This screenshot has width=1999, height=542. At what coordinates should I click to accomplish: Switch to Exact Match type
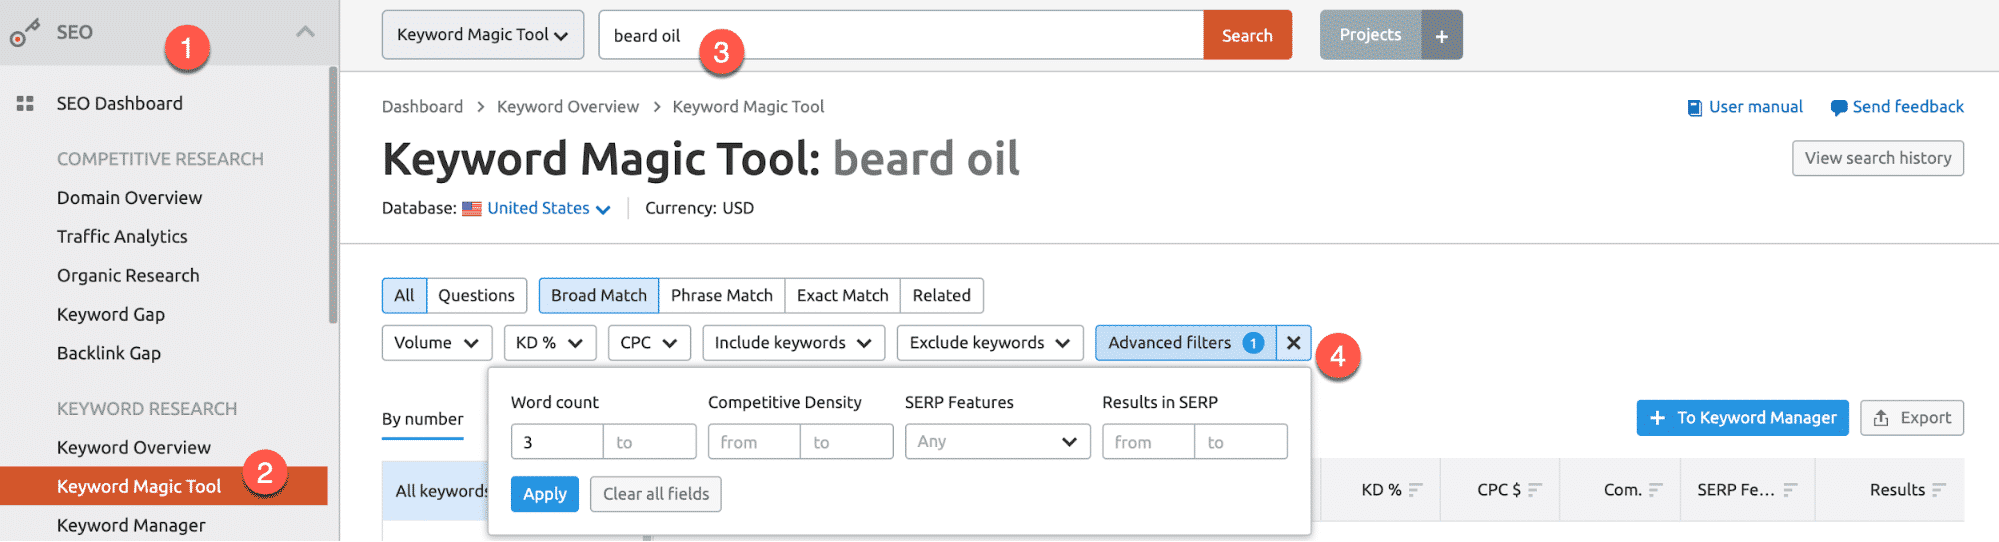pos(842,296)
